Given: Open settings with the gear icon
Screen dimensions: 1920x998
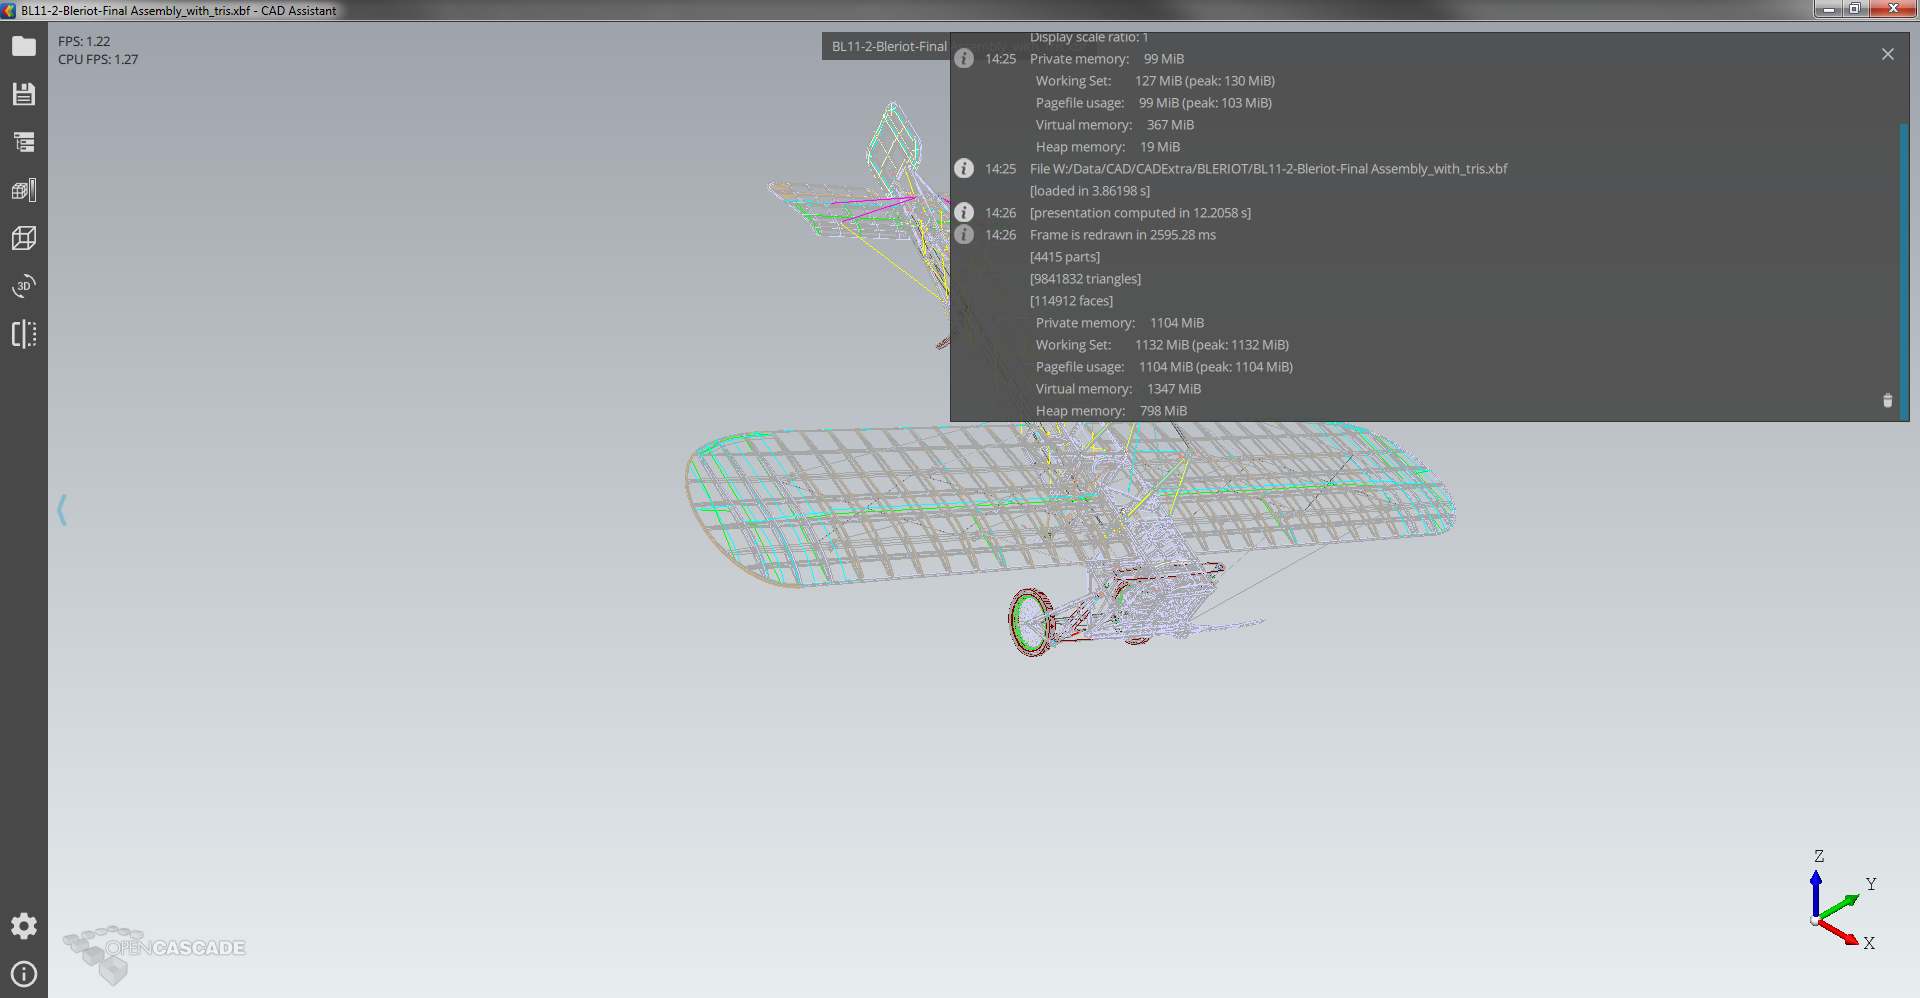Looking at the screenshot, I should (x=24, y=926).
